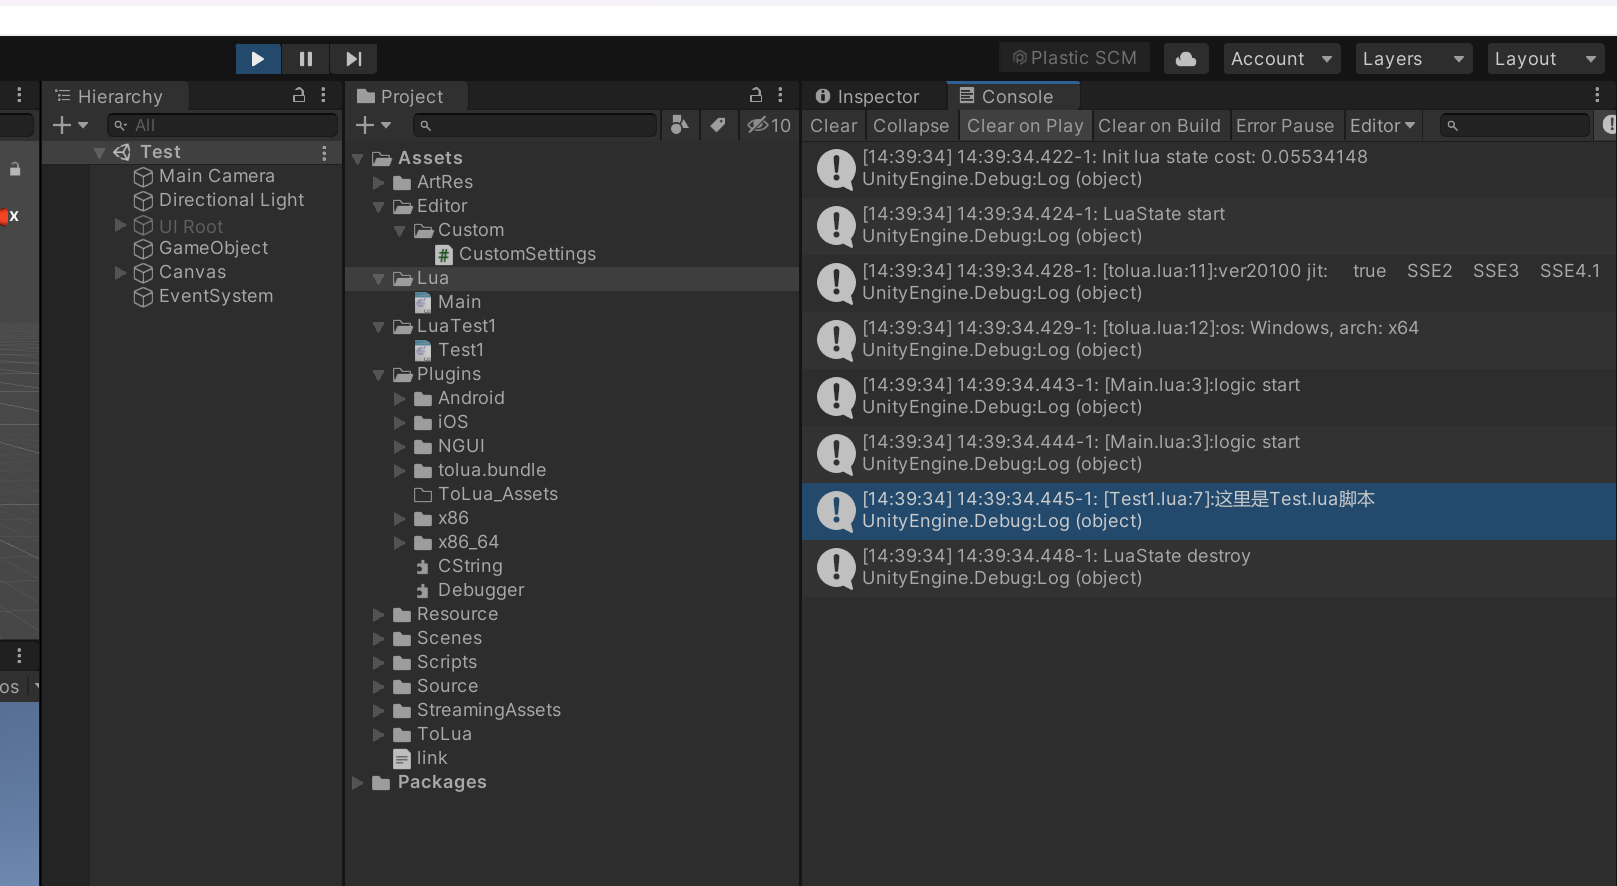Switch to the Hierarchy tab
1617x886 pixels.
click(x=115, y=96)
